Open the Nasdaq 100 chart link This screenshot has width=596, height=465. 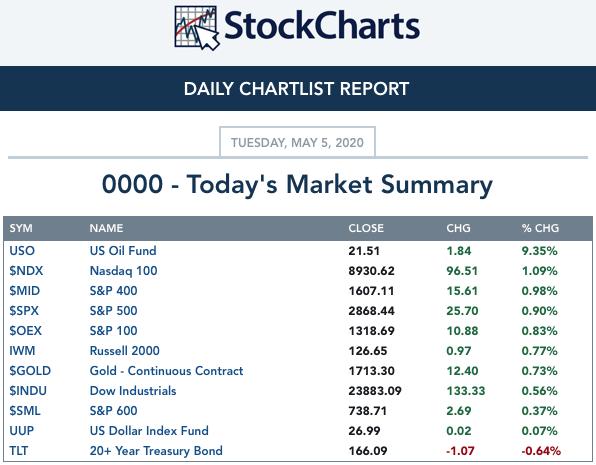pyautogui.click(x=123, y=271)
